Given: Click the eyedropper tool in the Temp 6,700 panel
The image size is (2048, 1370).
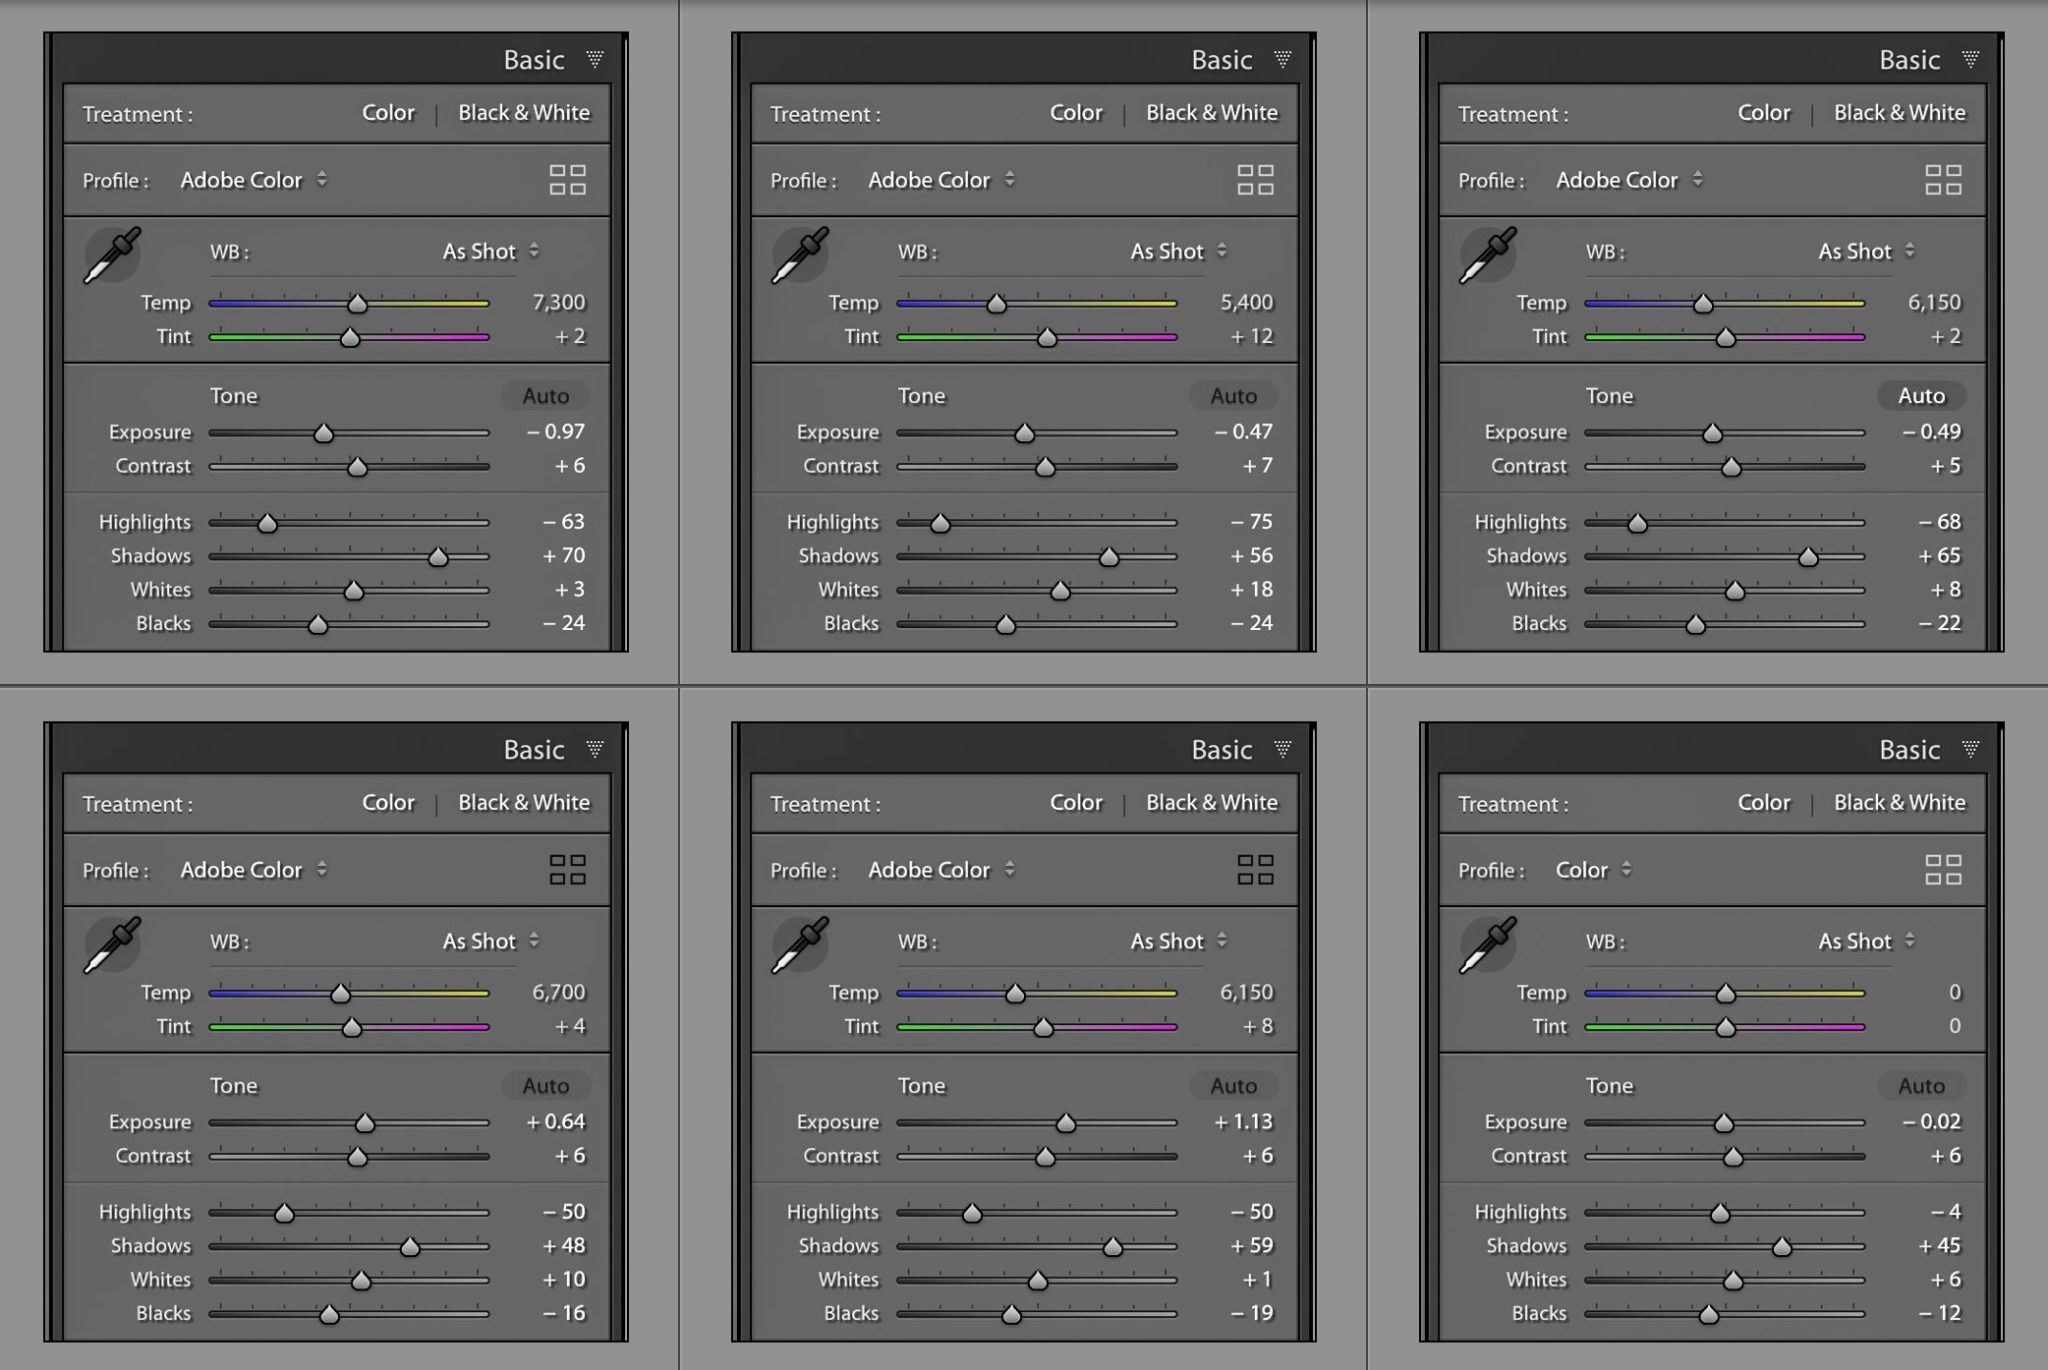Looking at the screenshot, I should coord(112,944).
